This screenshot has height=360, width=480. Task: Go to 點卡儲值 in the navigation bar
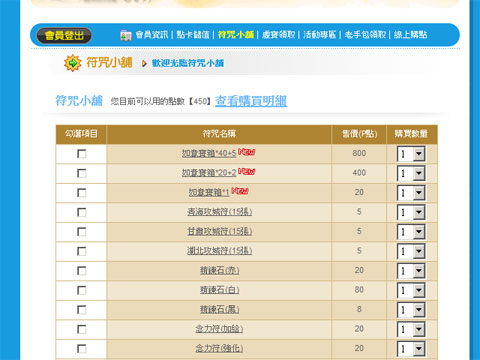coord(193,35)
